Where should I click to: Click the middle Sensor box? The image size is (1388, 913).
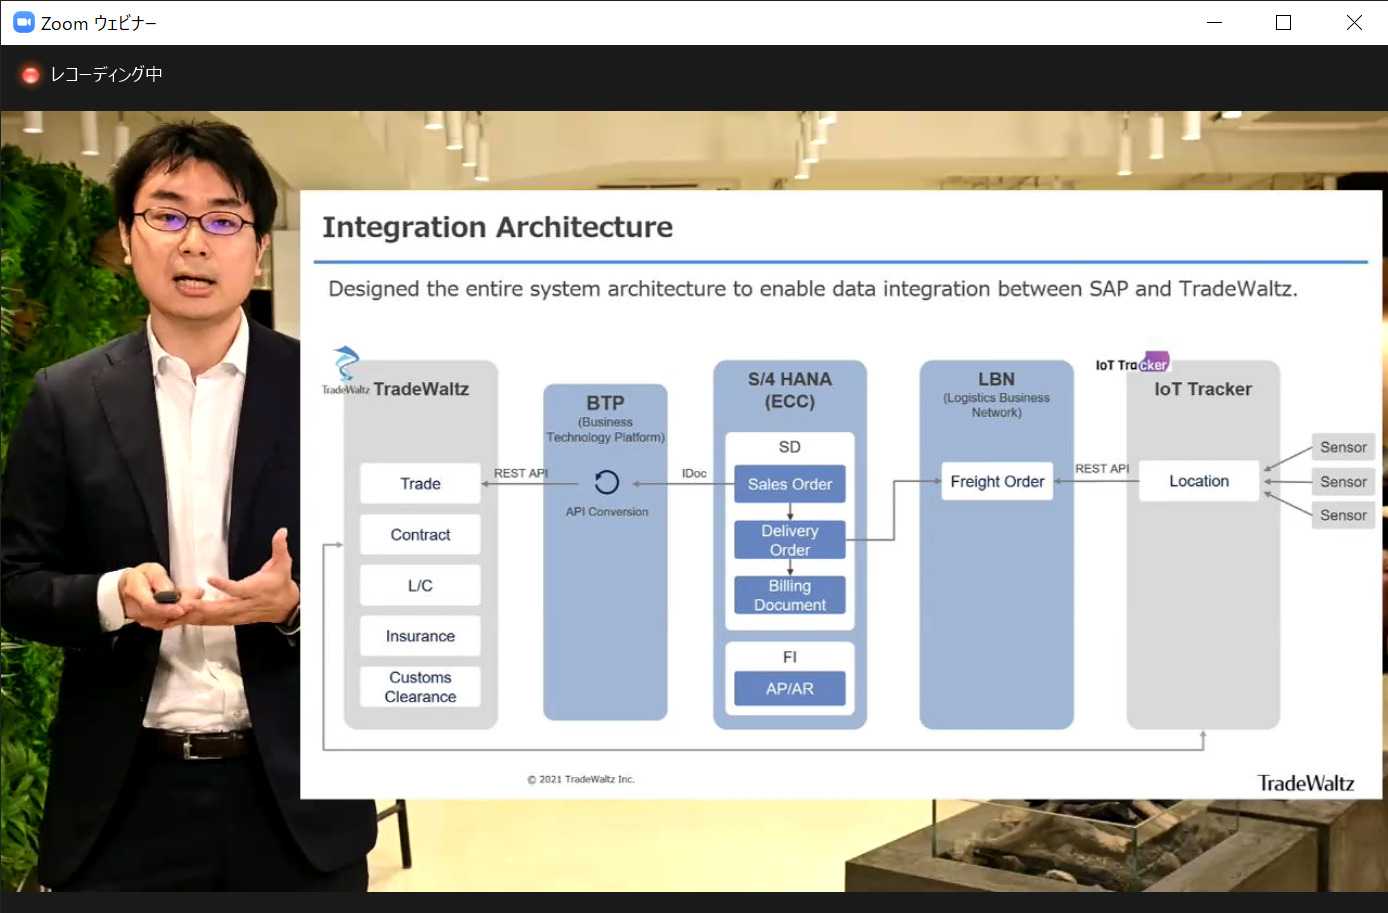(1343, 481)
